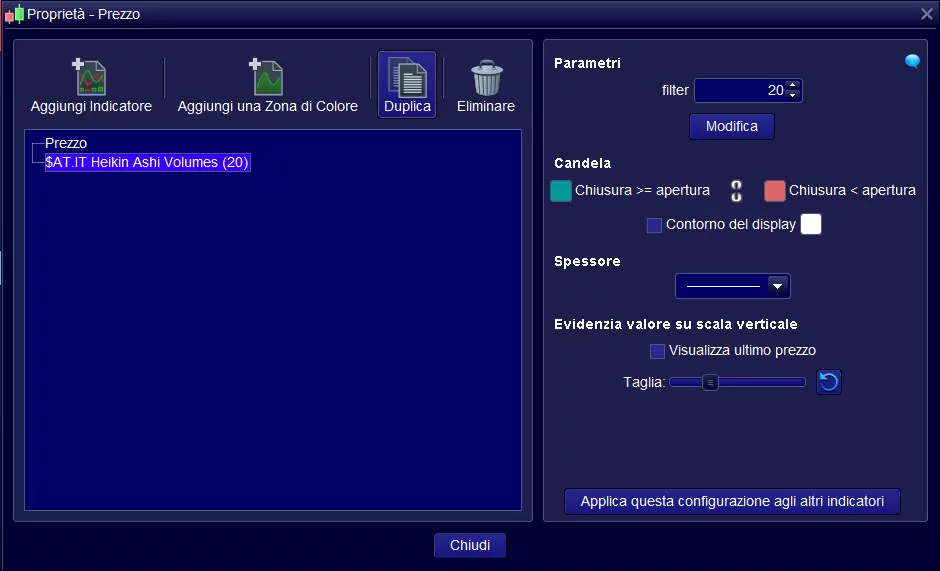940x571 pixels.
Task: Toggle the chain link between candle colors
Action: [736, 191]
